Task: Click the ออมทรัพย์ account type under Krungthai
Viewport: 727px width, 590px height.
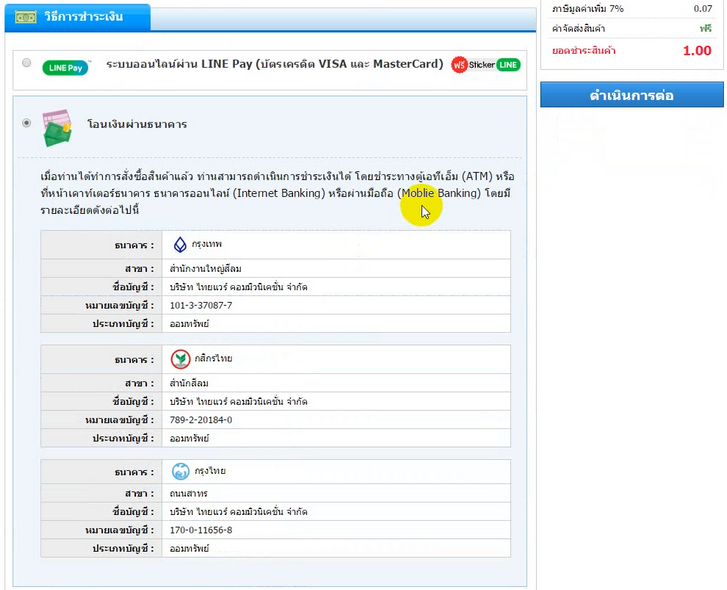Action: point(189,549)
